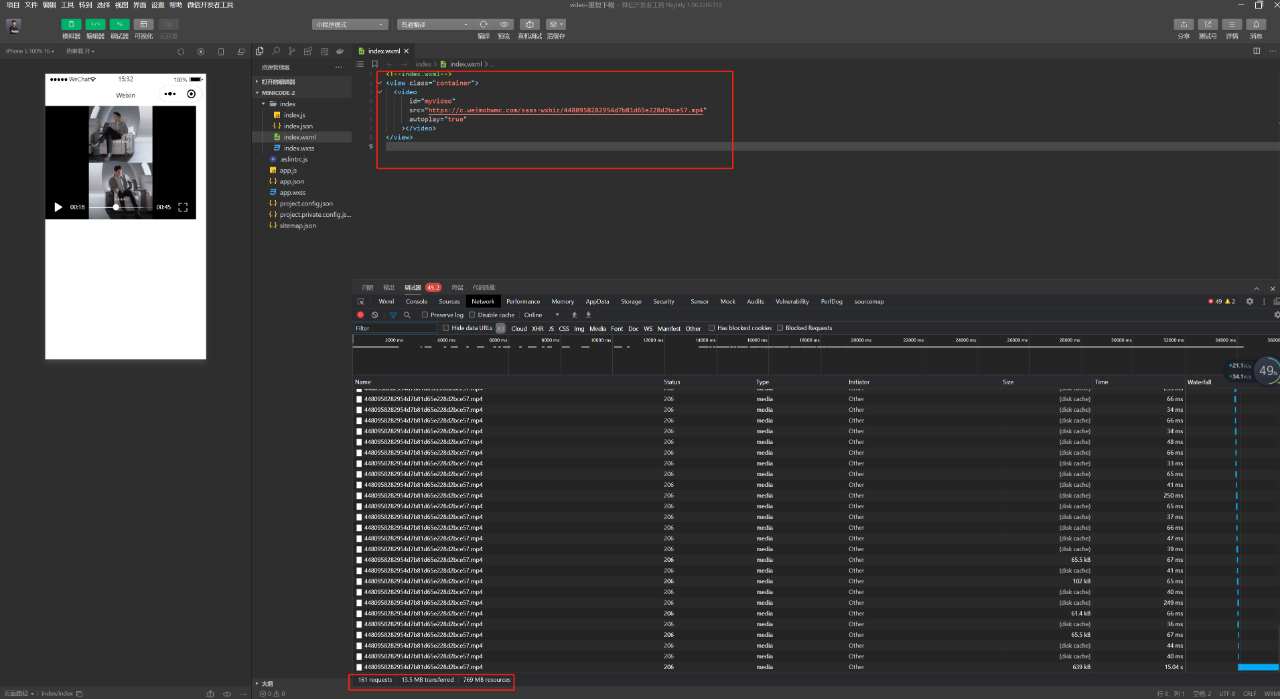Click the real-device debugging icon

(530, 24)
